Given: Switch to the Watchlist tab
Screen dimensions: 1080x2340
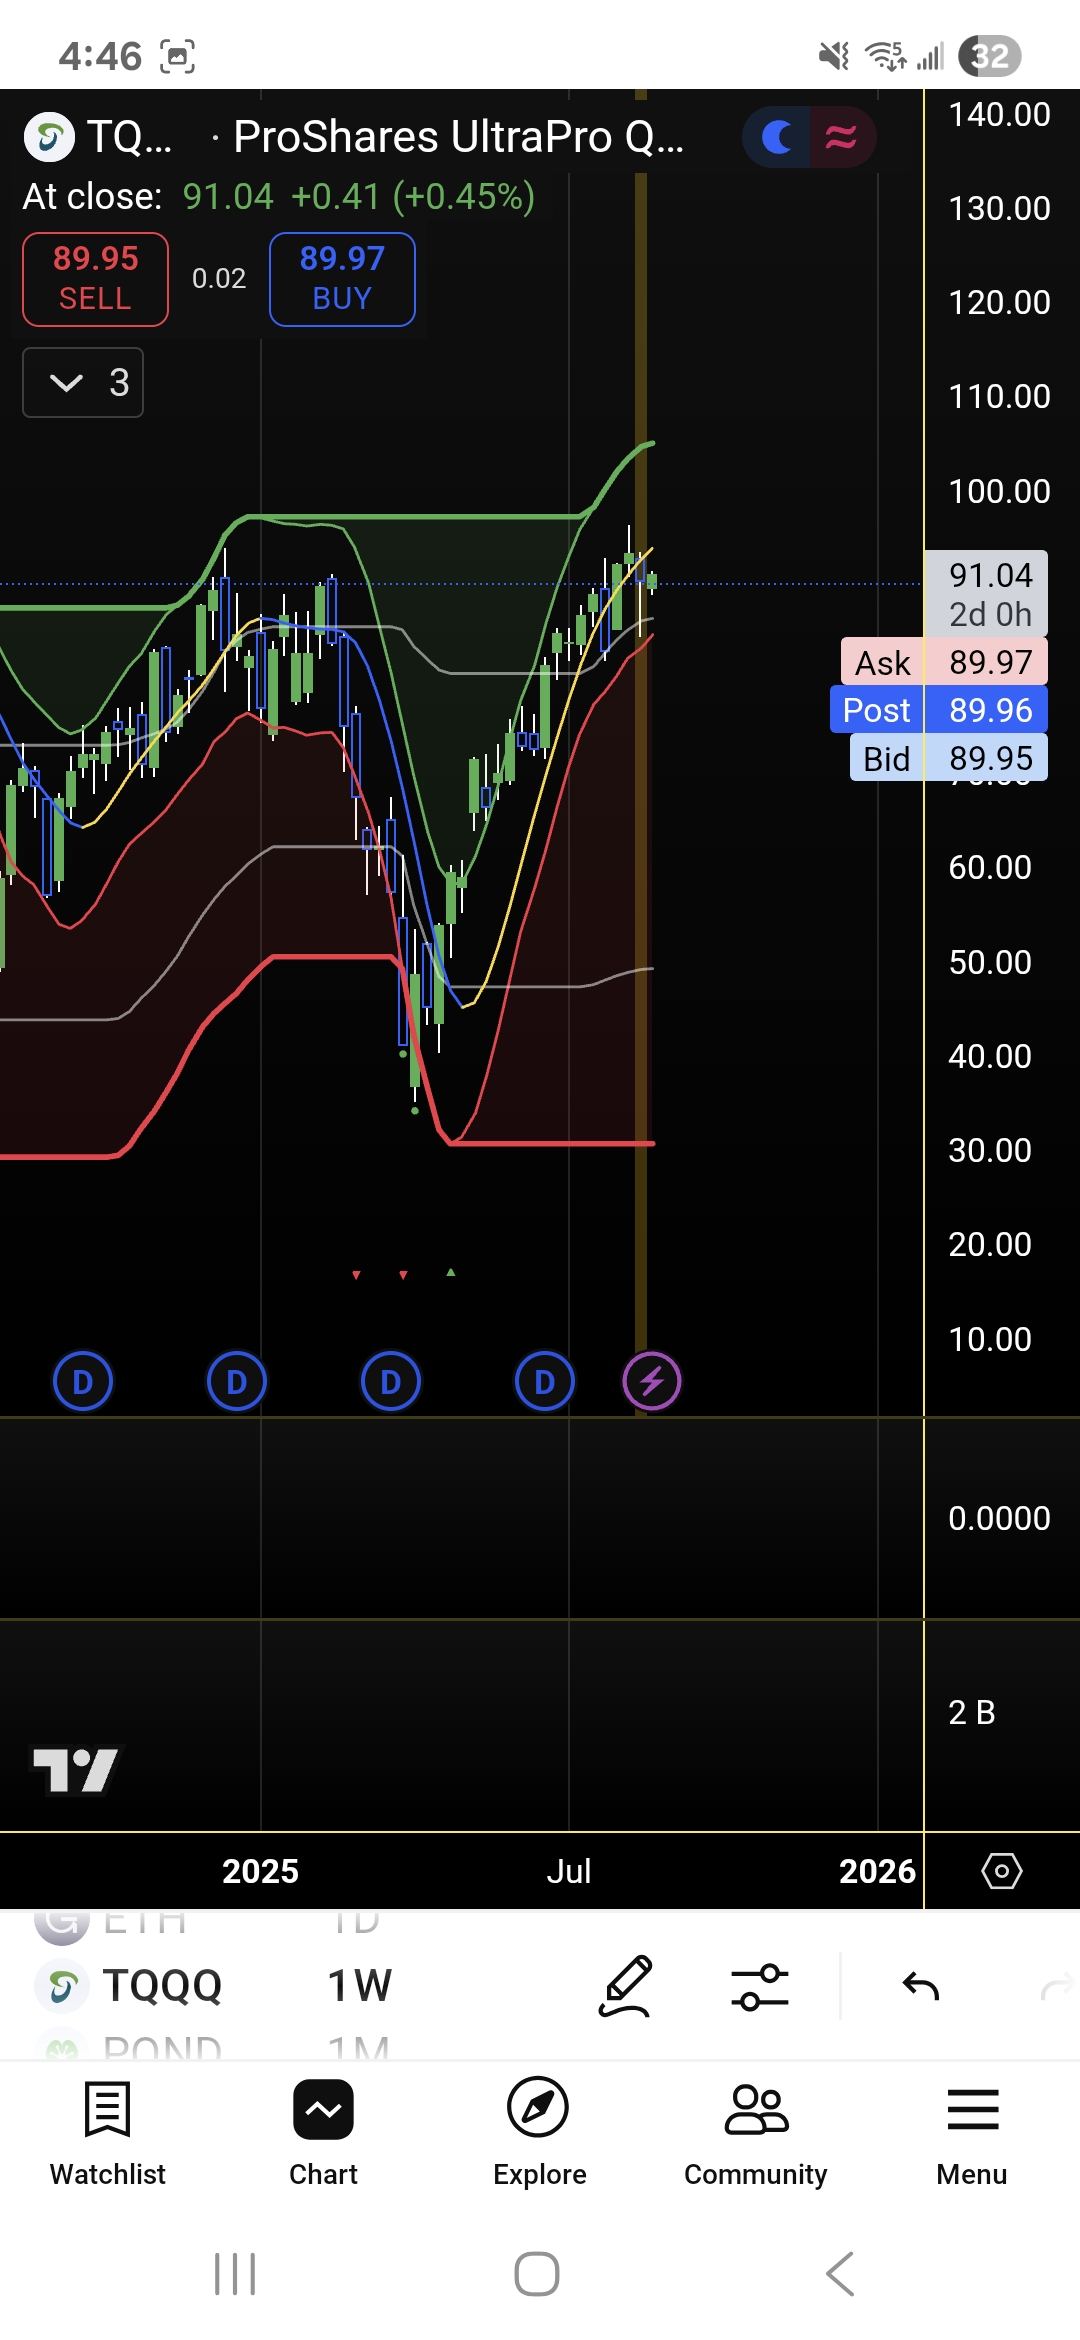Looking at the screenshot, I should (x=108, y=2134).
